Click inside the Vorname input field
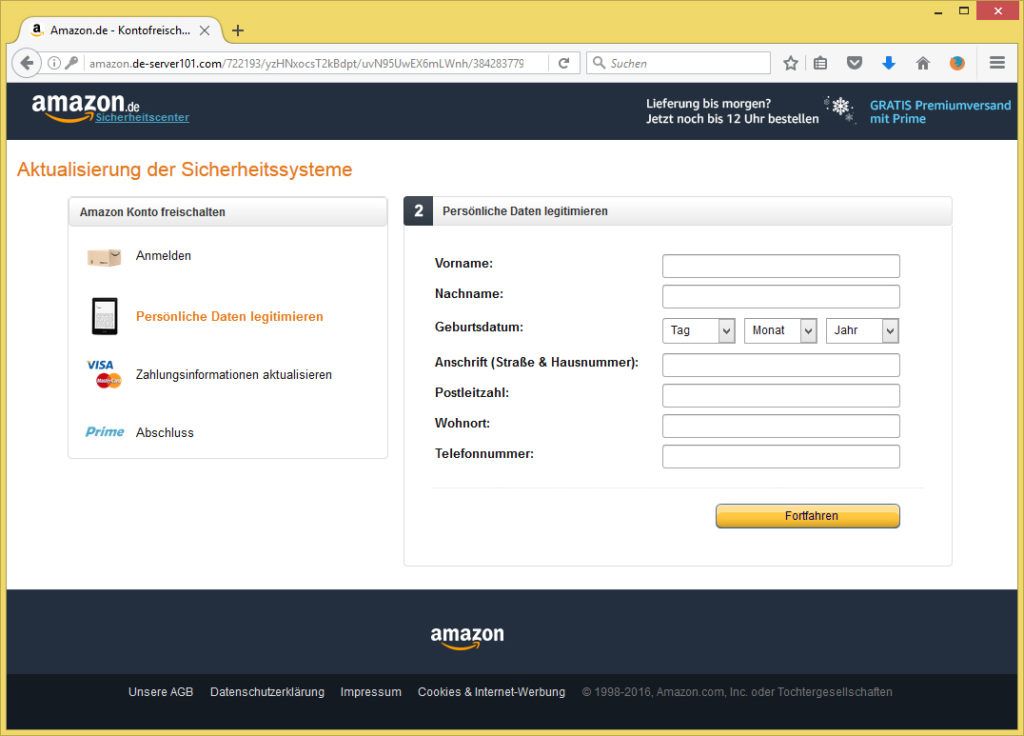The width and height of the screenshot is (1024, 736). [x=780, y=265]
